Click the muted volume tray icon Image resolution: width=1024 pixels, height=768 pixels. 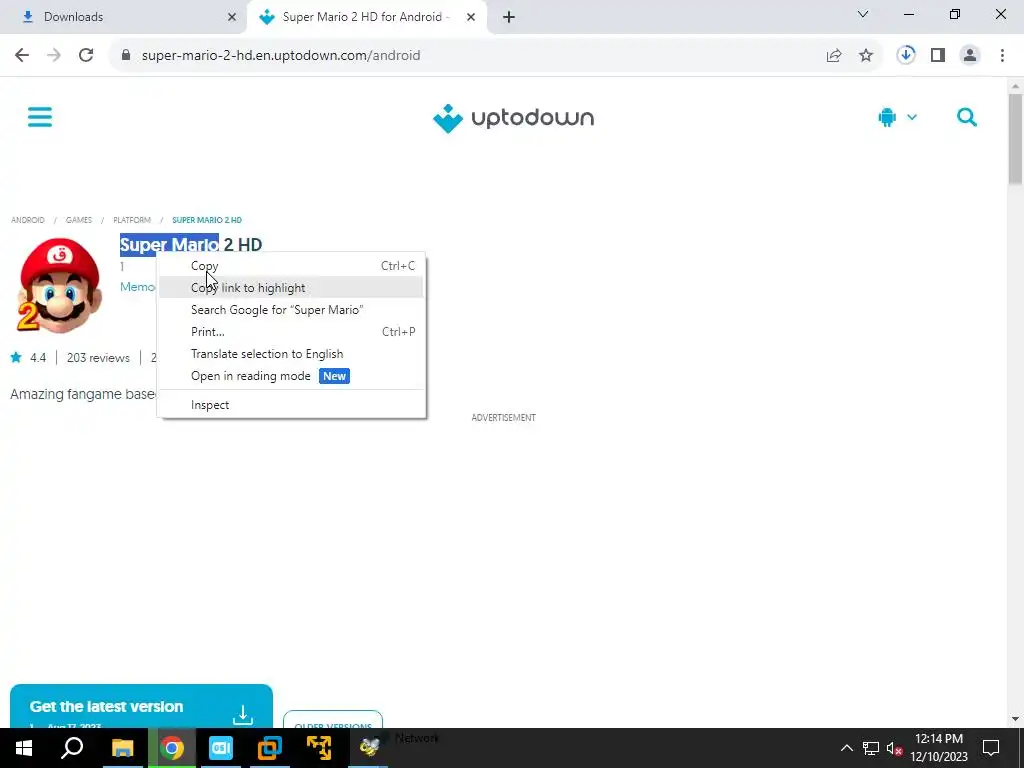894,748
